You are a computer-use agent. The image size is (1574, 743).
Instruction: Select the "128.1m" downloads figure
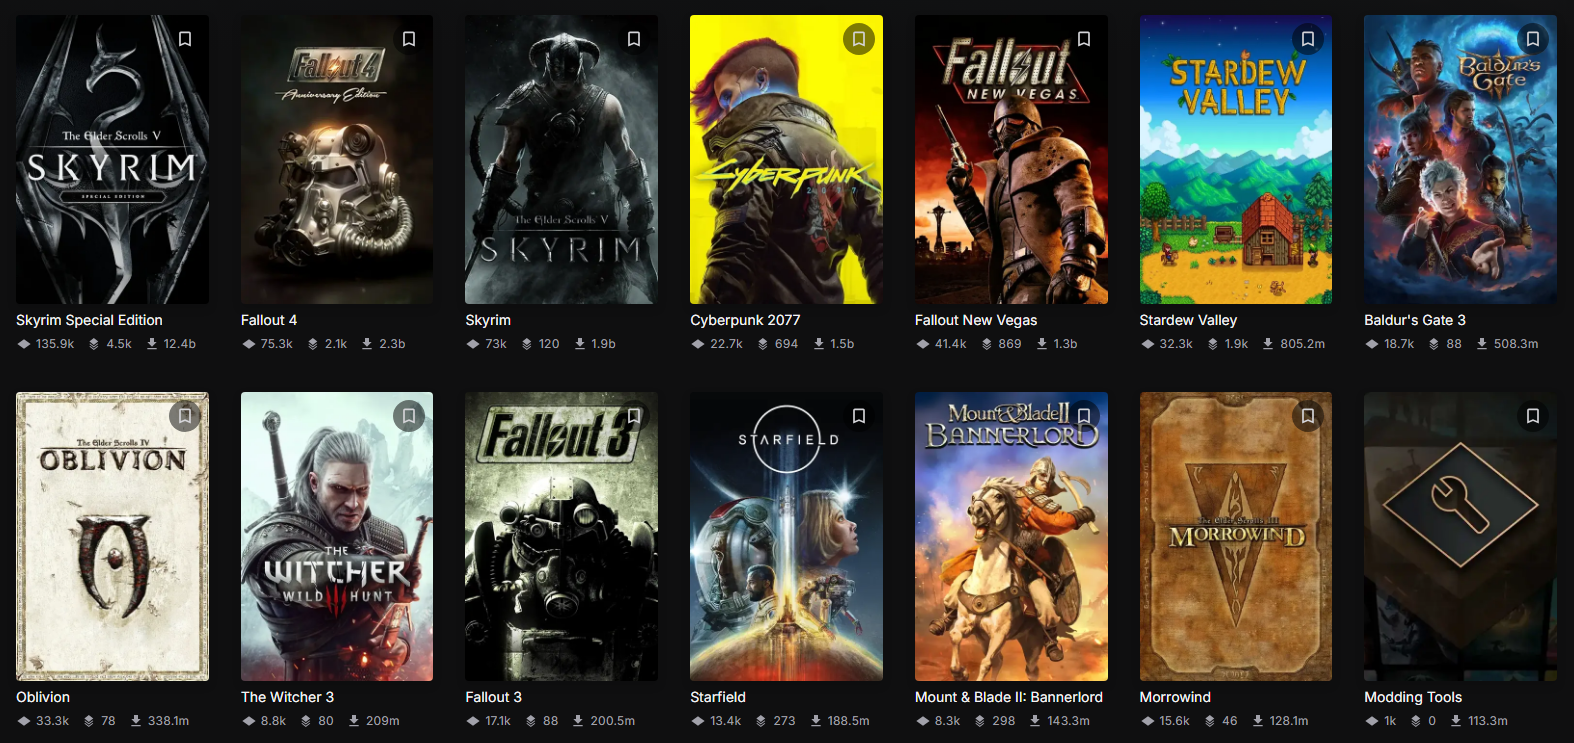click(1289, 721)
